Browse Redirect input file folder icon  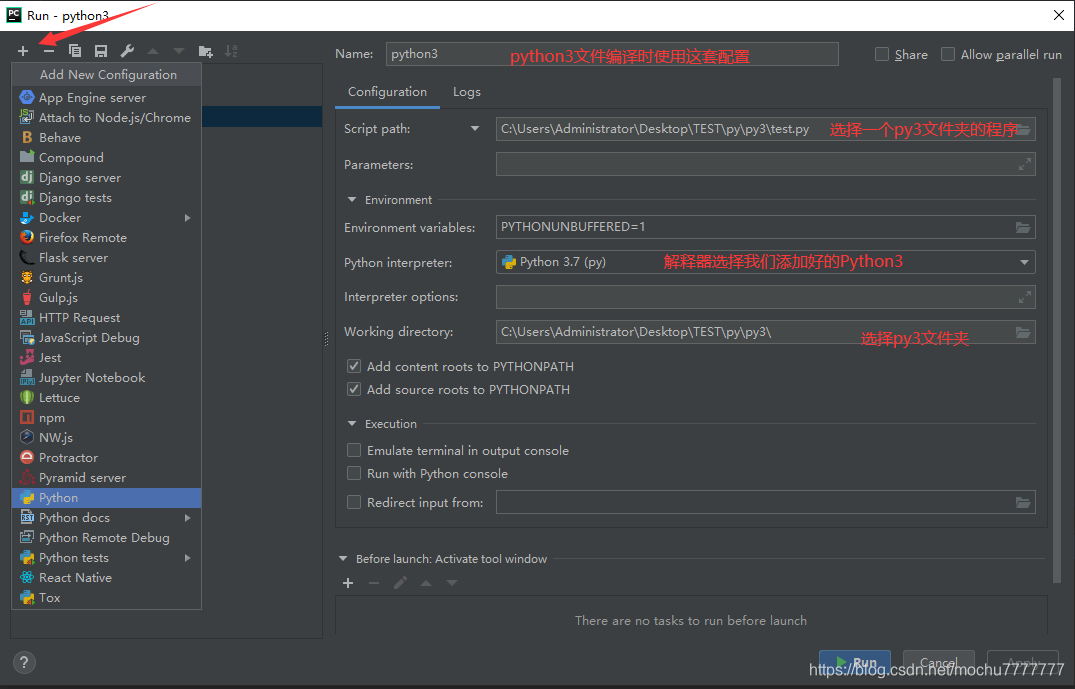pos(1023,503)
